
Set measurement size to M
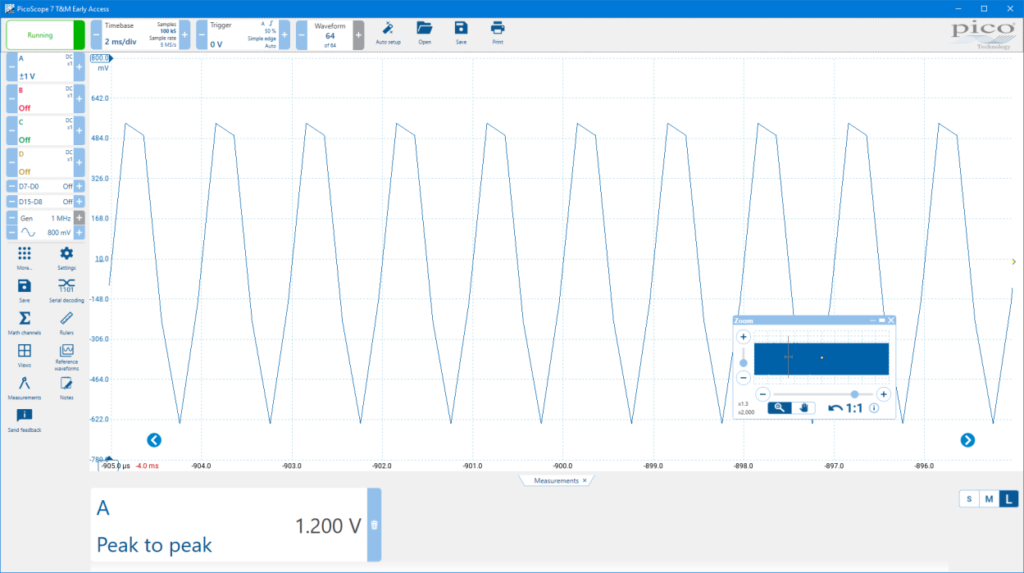(x=989, y=499)
